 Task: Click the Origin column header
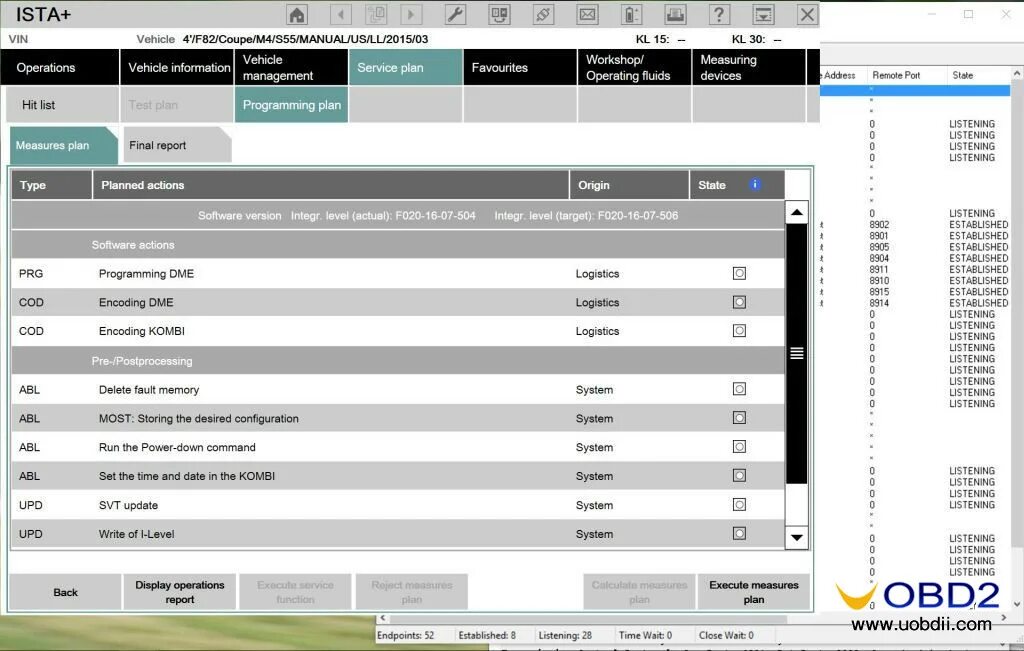[630, 185]
